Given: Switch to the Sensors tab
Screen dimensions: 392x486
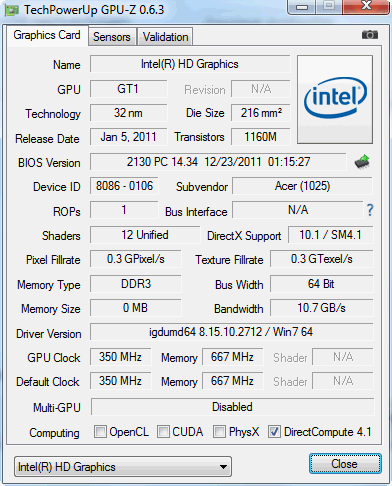Looking at the screenshot, I should 112,37.
